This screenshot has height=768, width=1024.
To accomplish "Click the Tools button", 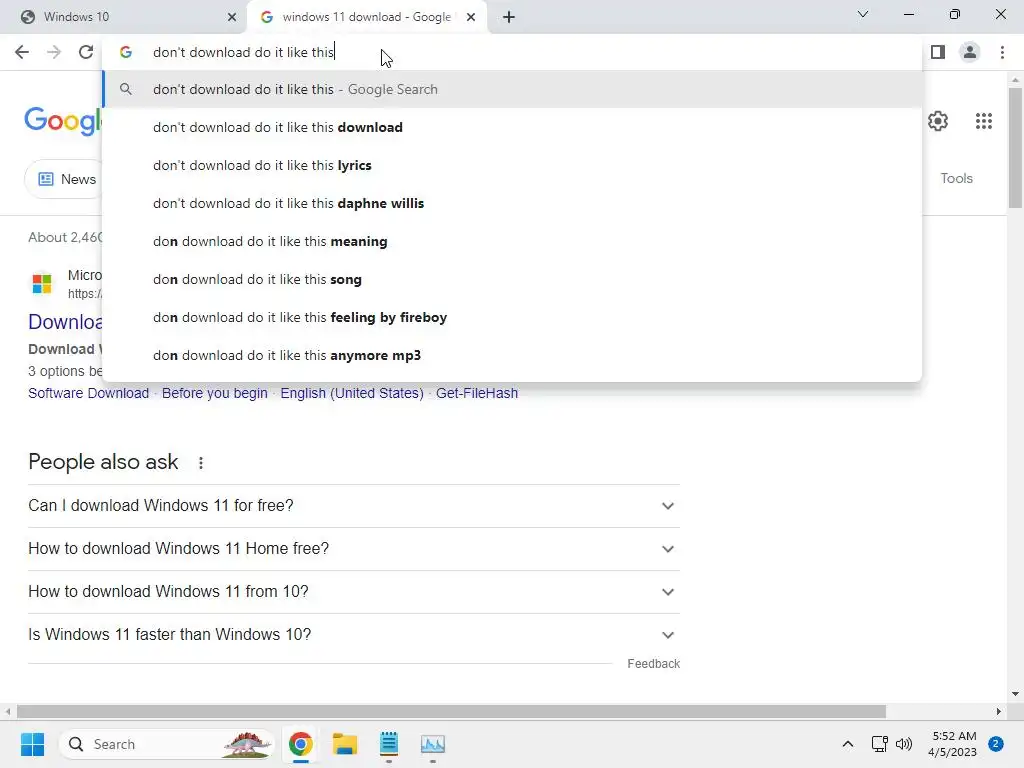I will tap(956, 178).
